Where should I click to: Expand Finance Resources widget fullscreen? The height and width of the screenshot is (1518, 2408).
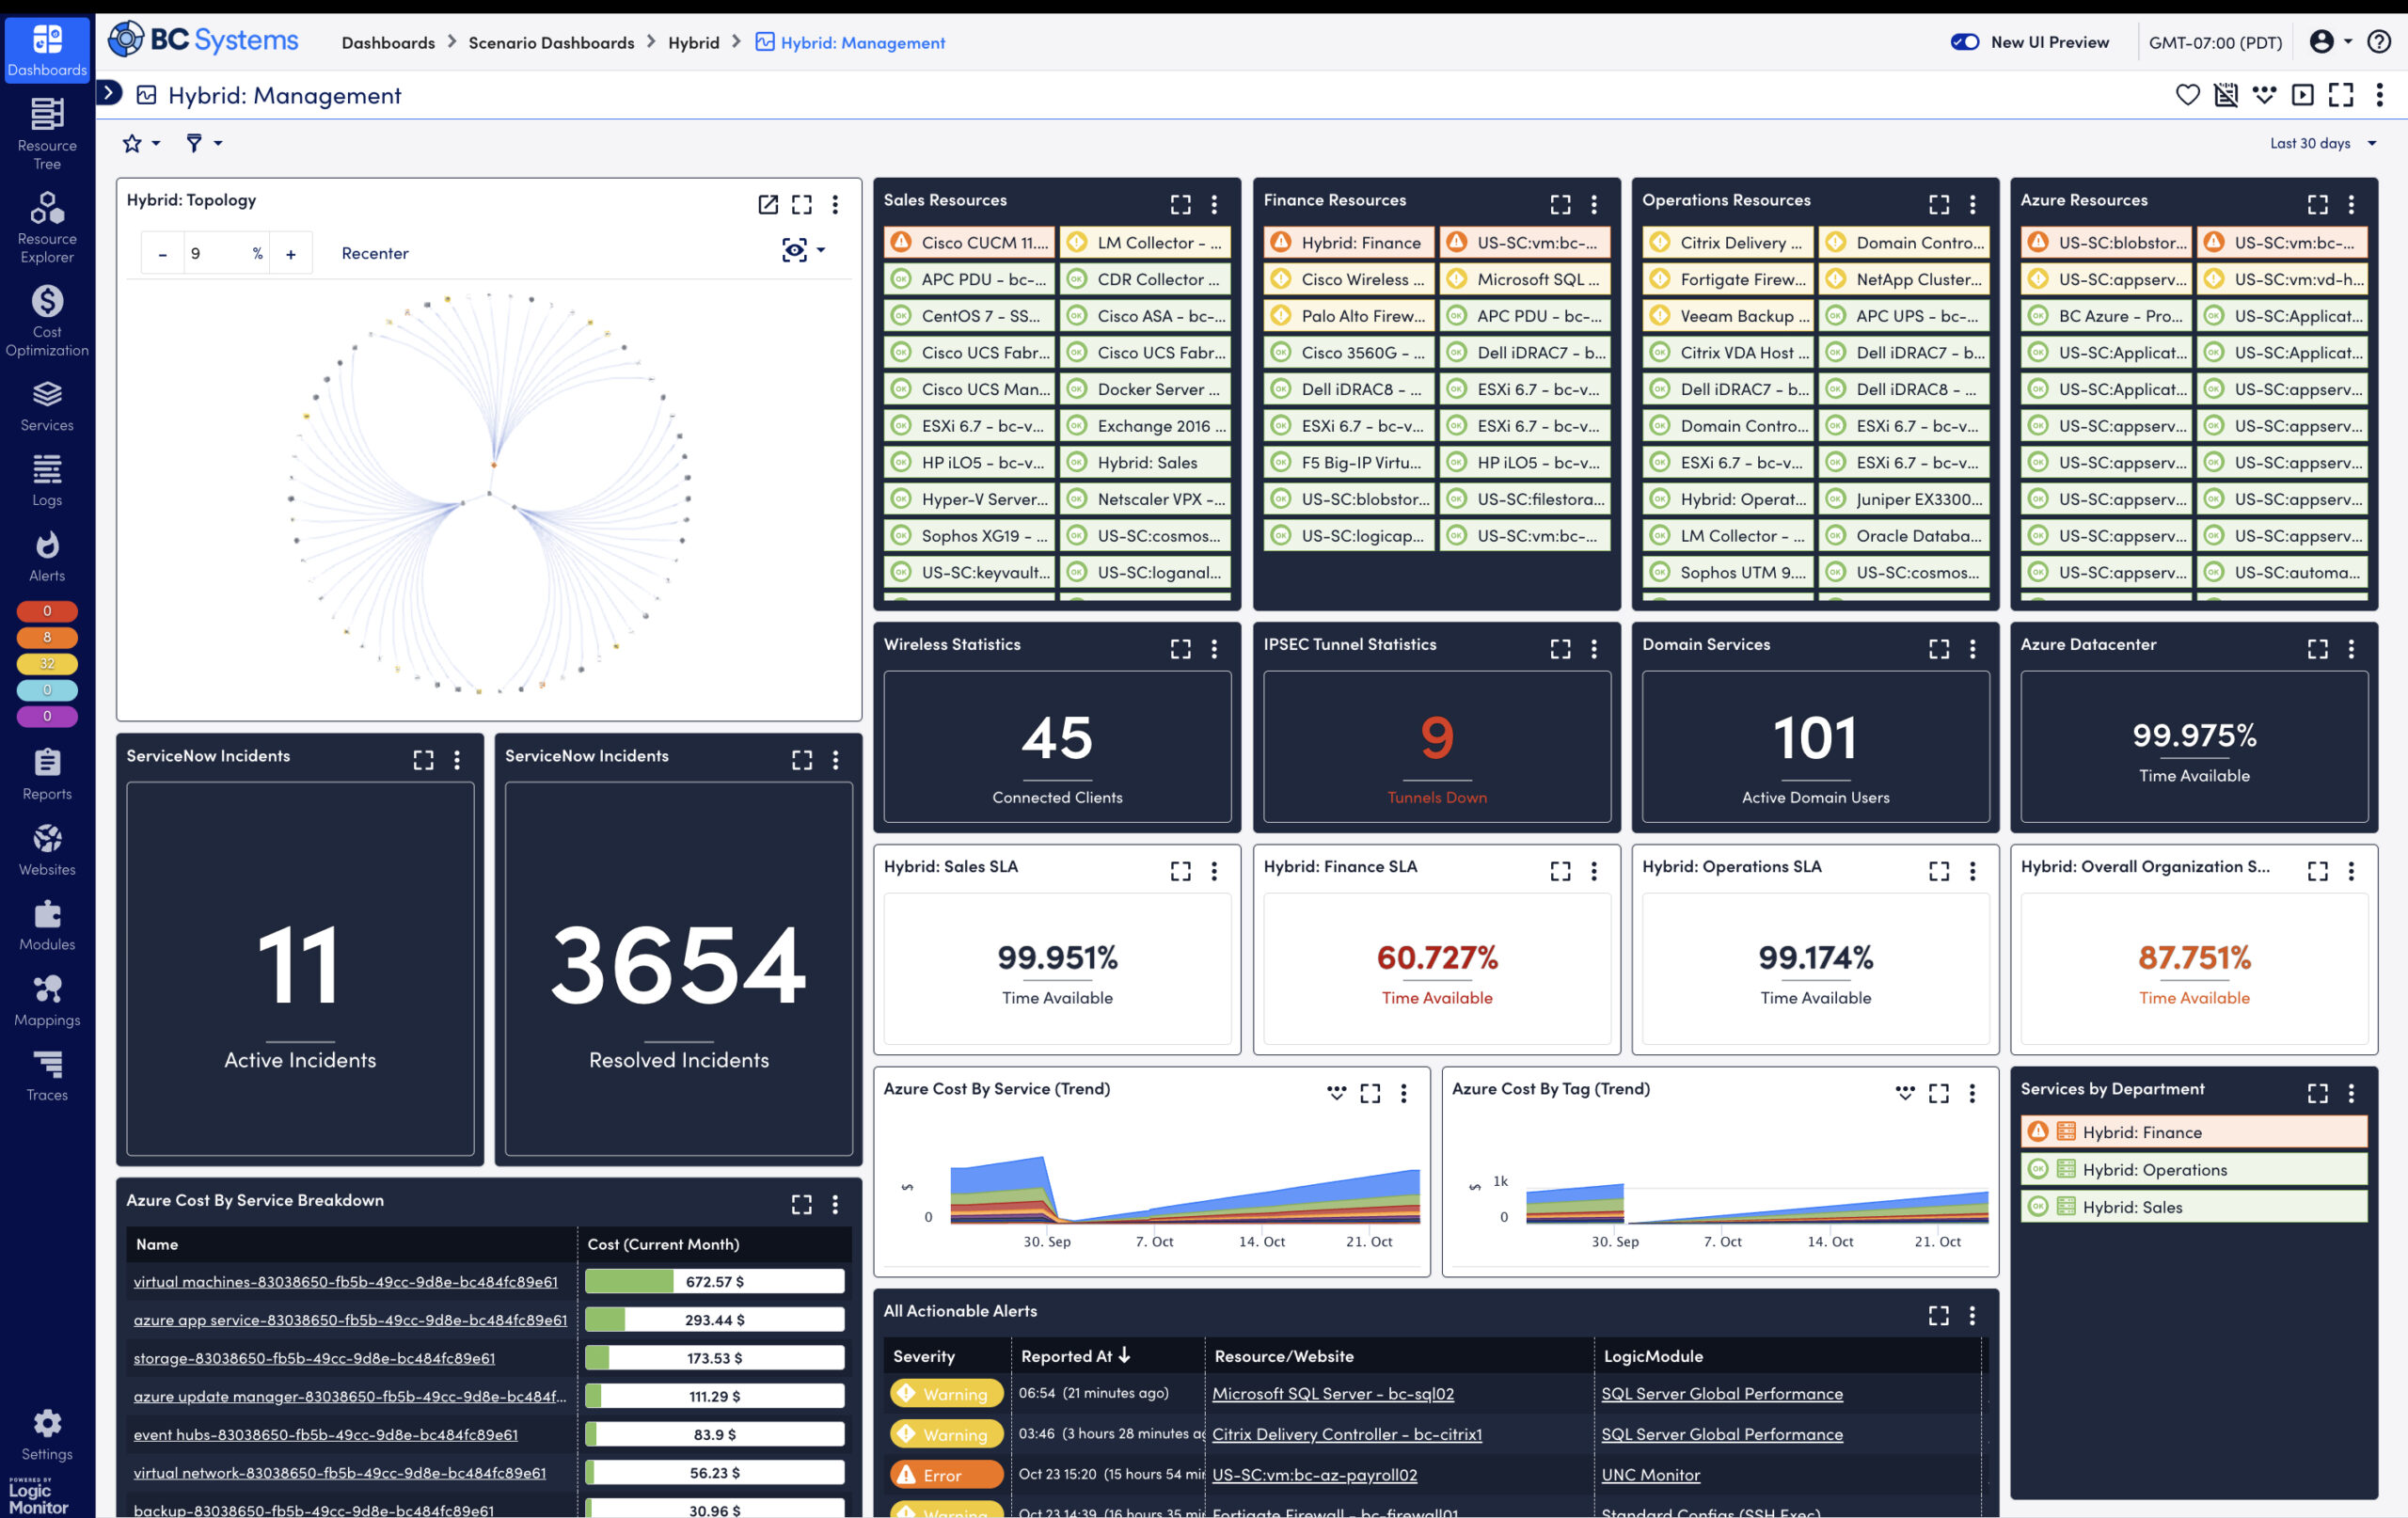coord(1560,204)
